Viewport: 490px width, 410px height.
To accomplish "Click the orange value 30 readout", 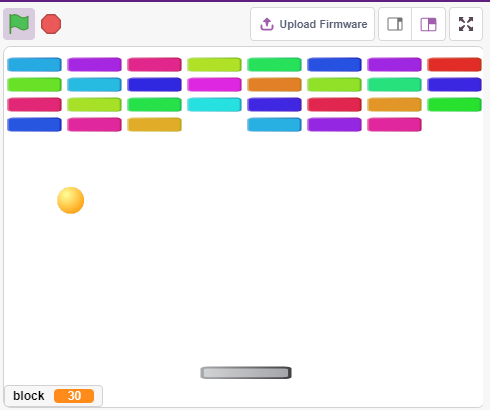I will (74, 396).
